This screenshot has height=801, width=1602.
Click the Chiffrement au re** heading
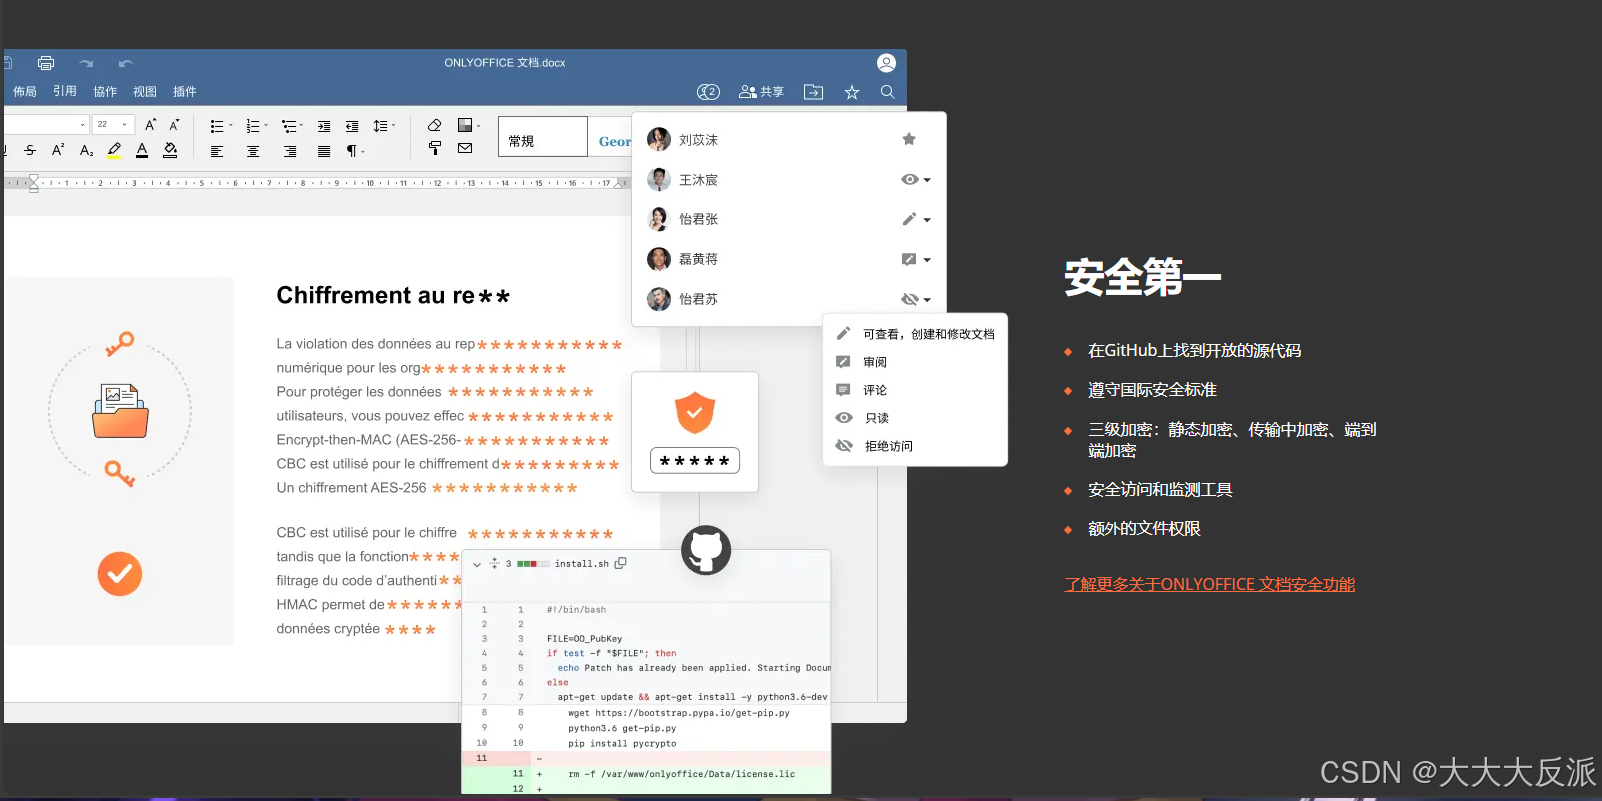[x=393, y=295]
